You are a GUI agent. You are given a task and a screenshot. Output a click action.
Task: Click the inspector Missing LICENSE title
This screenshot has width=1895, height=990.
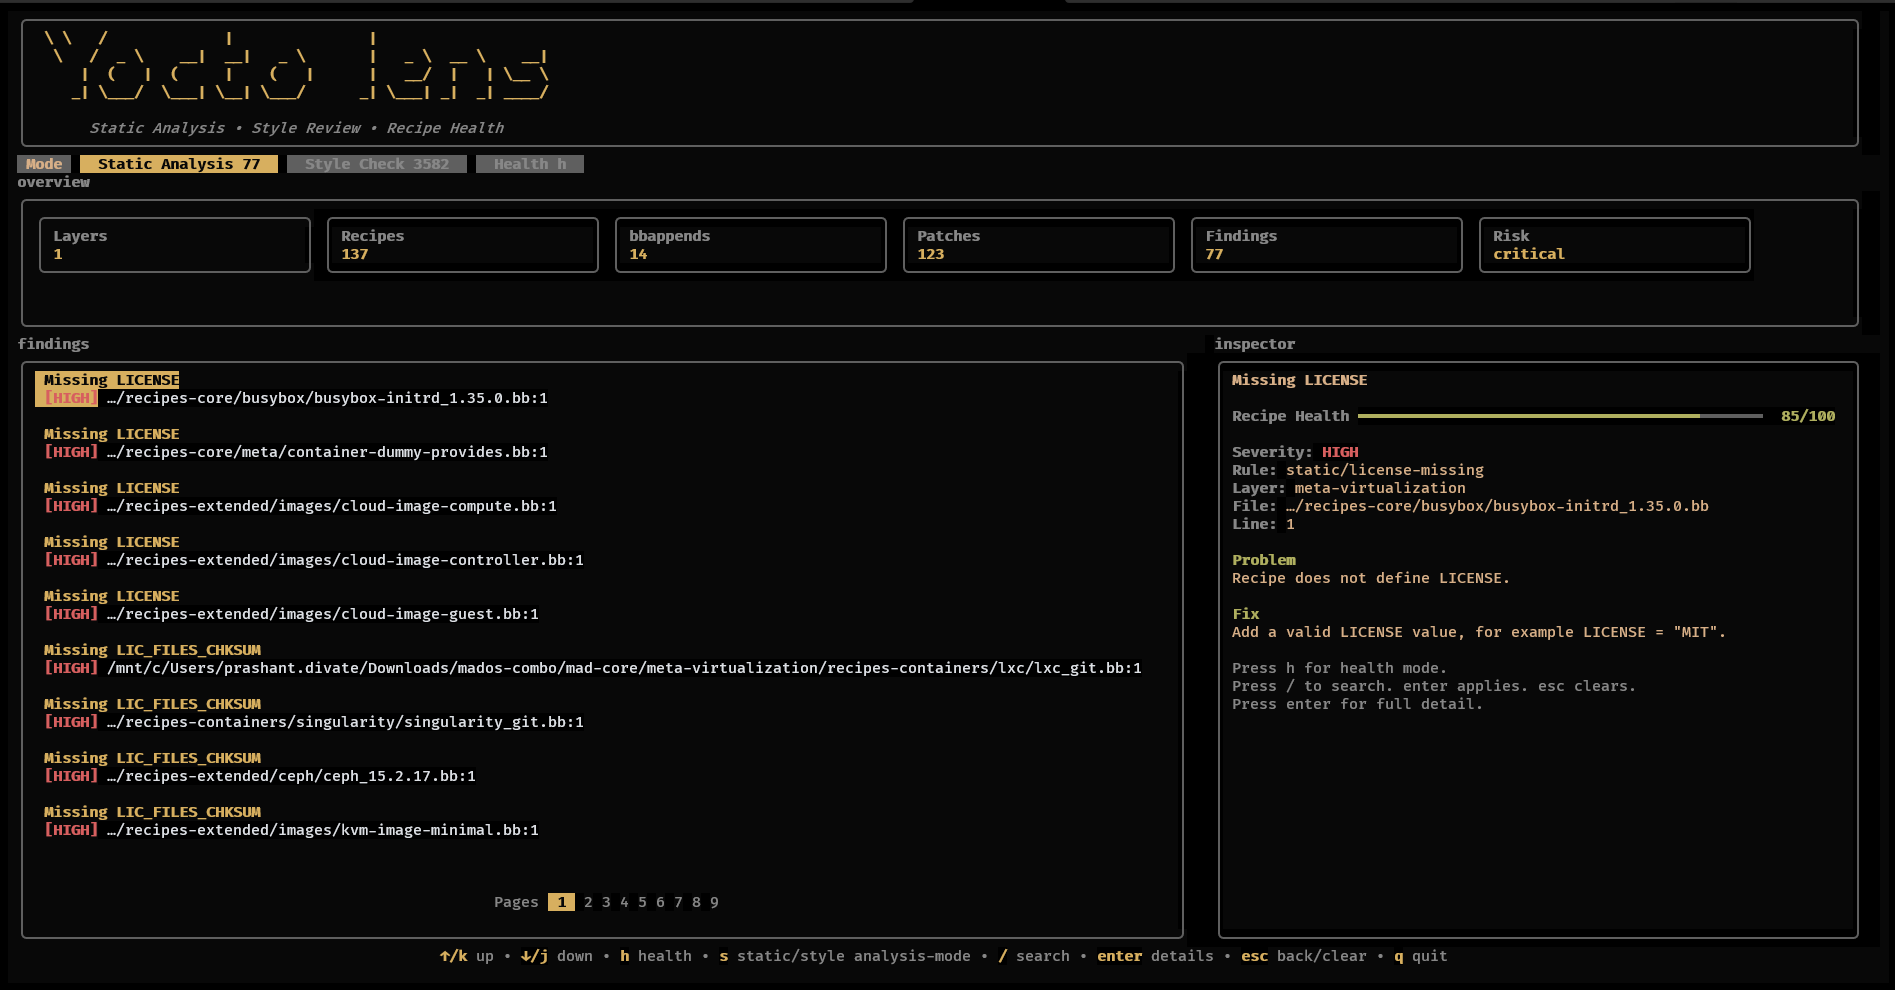click(x=1299, y=380)
